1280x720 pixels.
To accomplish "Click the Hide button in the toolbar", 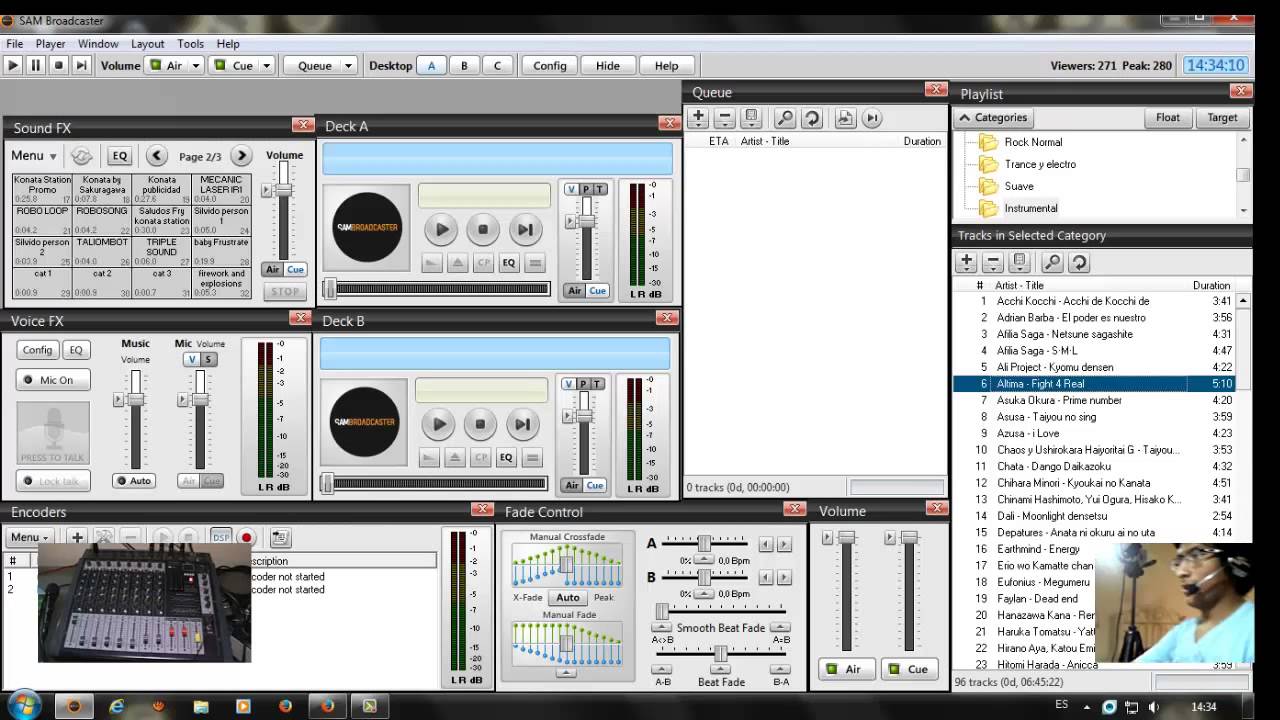I will pyautogui.click(x=608, y=65).
